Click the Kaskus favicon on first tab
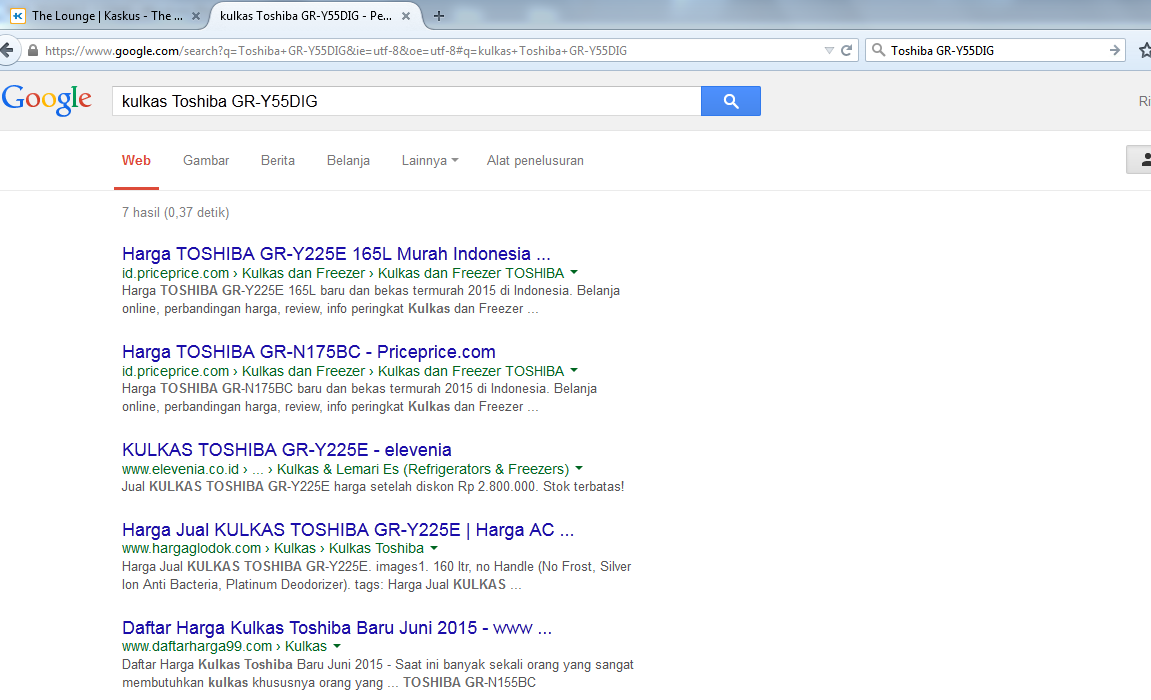The image size is (1151, 700). point(18,15)
